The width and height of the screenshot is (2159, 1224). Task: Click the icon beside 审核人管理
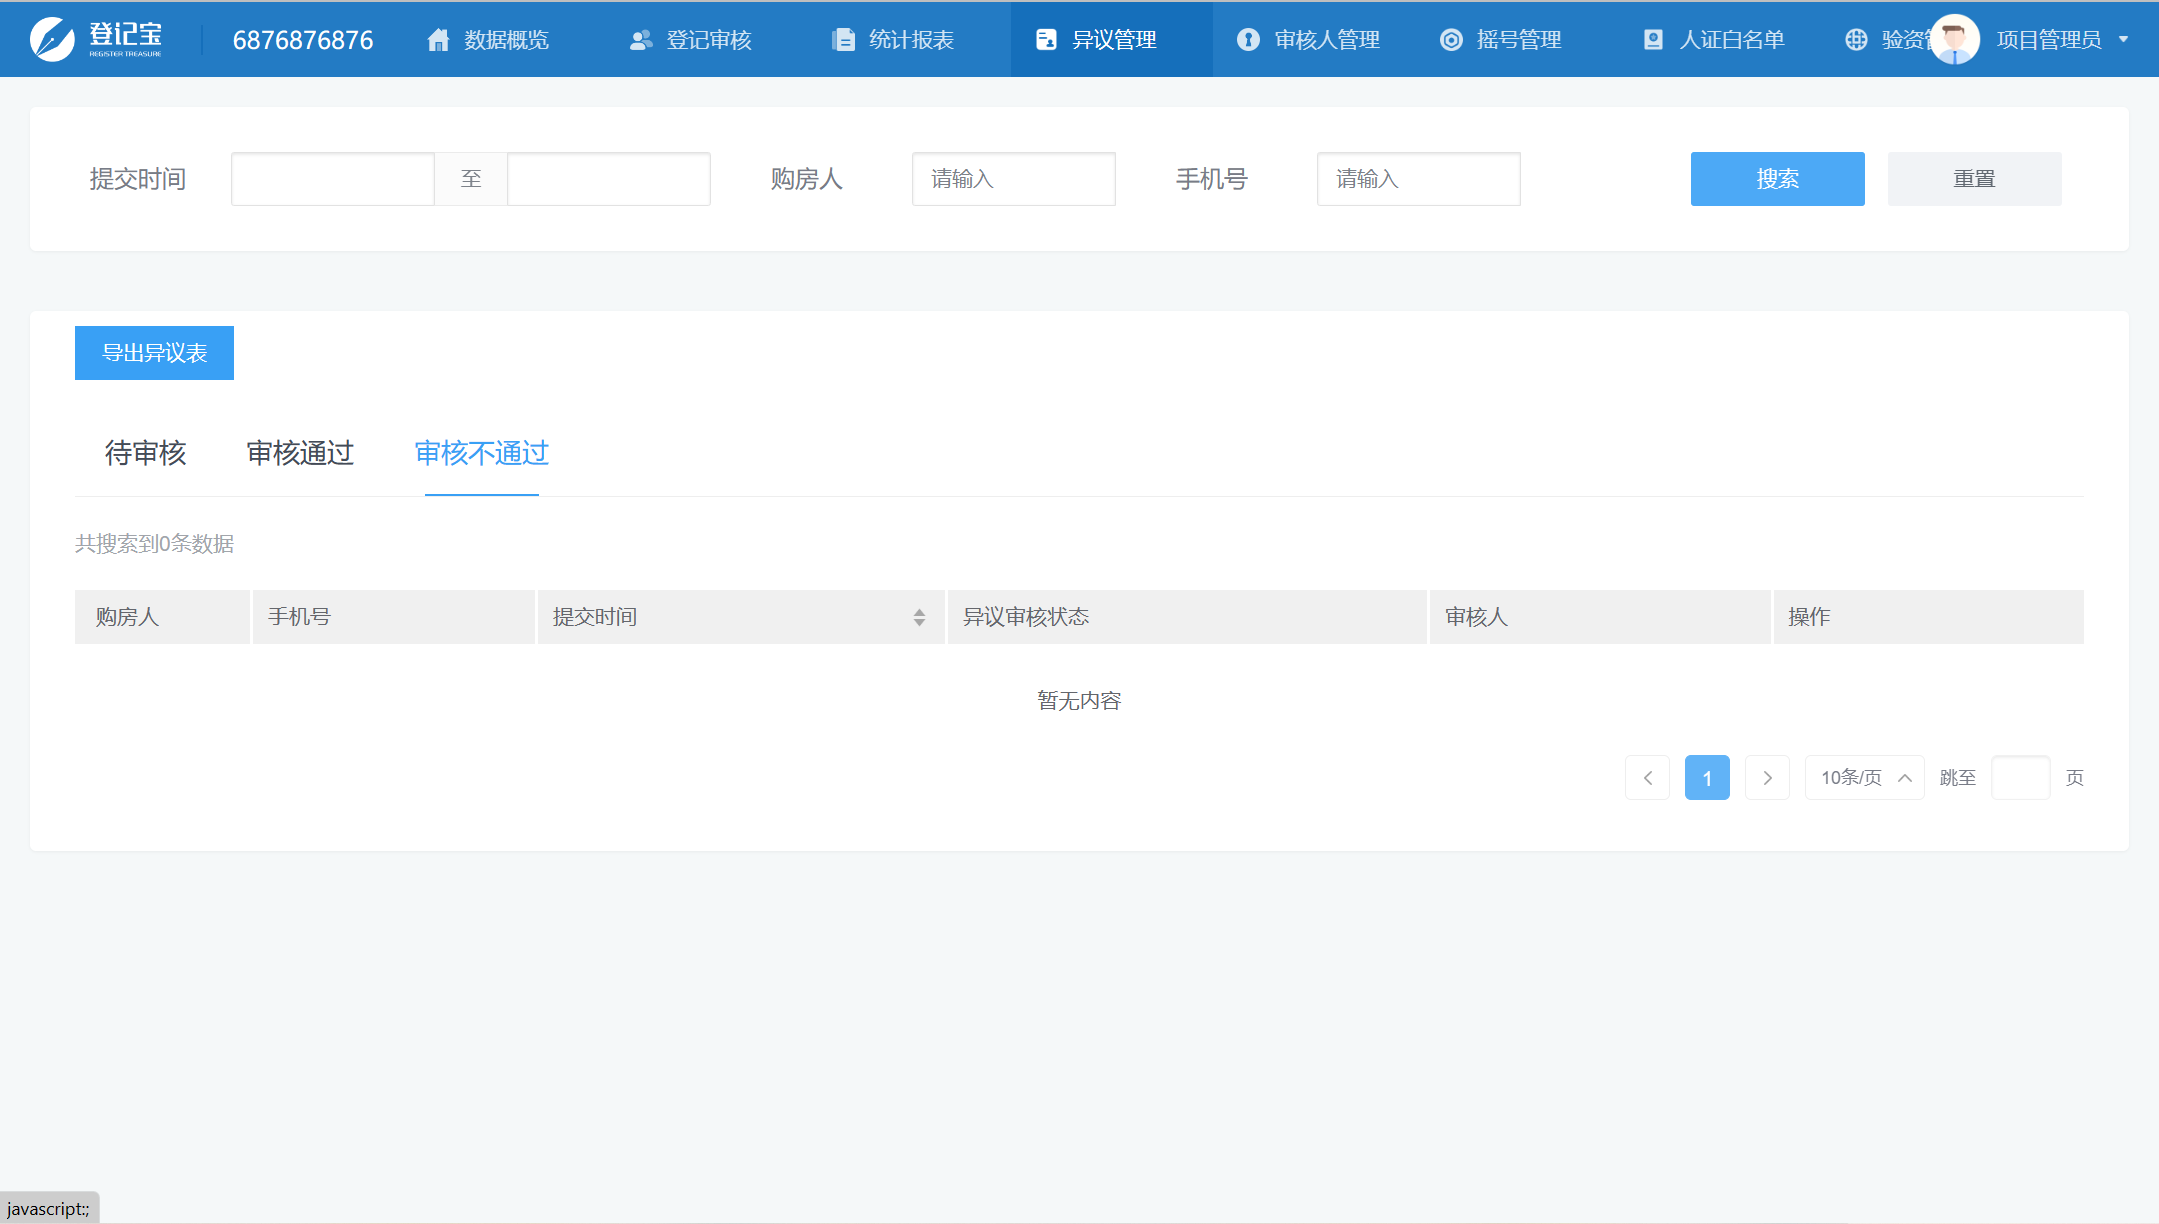click(x=1248, y=40)
